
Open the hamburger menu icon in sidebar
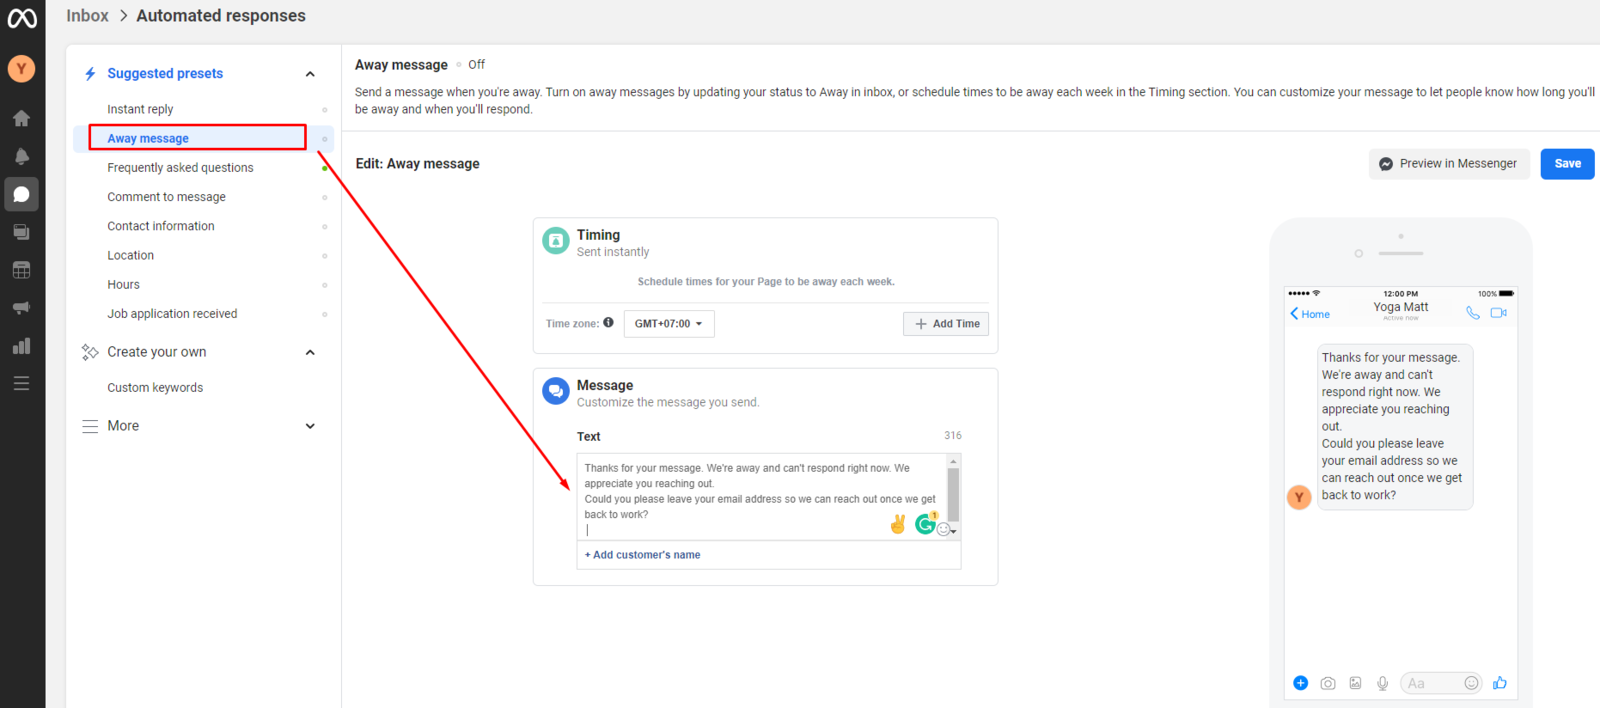coord(21,384)
